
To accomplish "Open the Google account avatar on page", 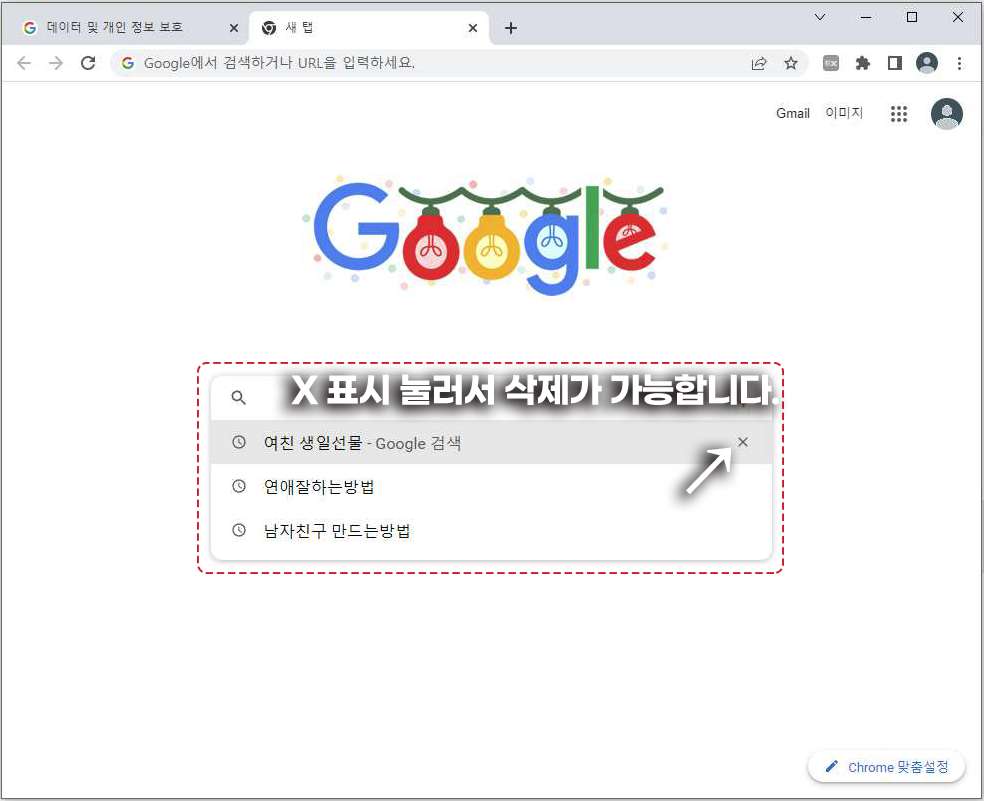I will pyautogui.click(x=946, y=114).
